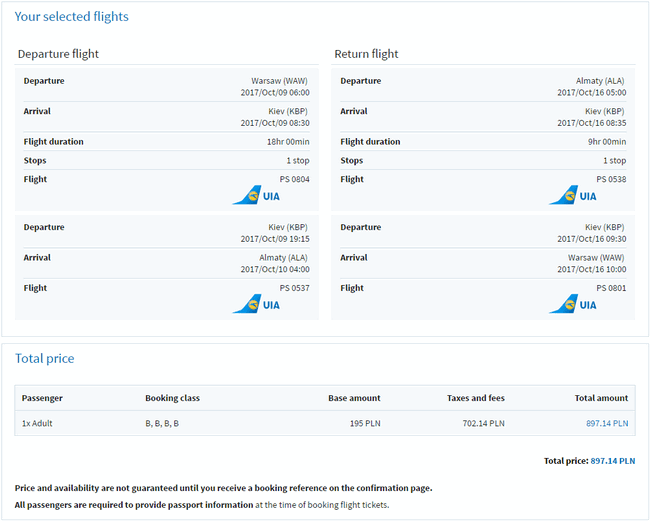Click the '1x Adult' passenger row
Viewport: 650px width, 521px height.
click(x=37, y=423)
